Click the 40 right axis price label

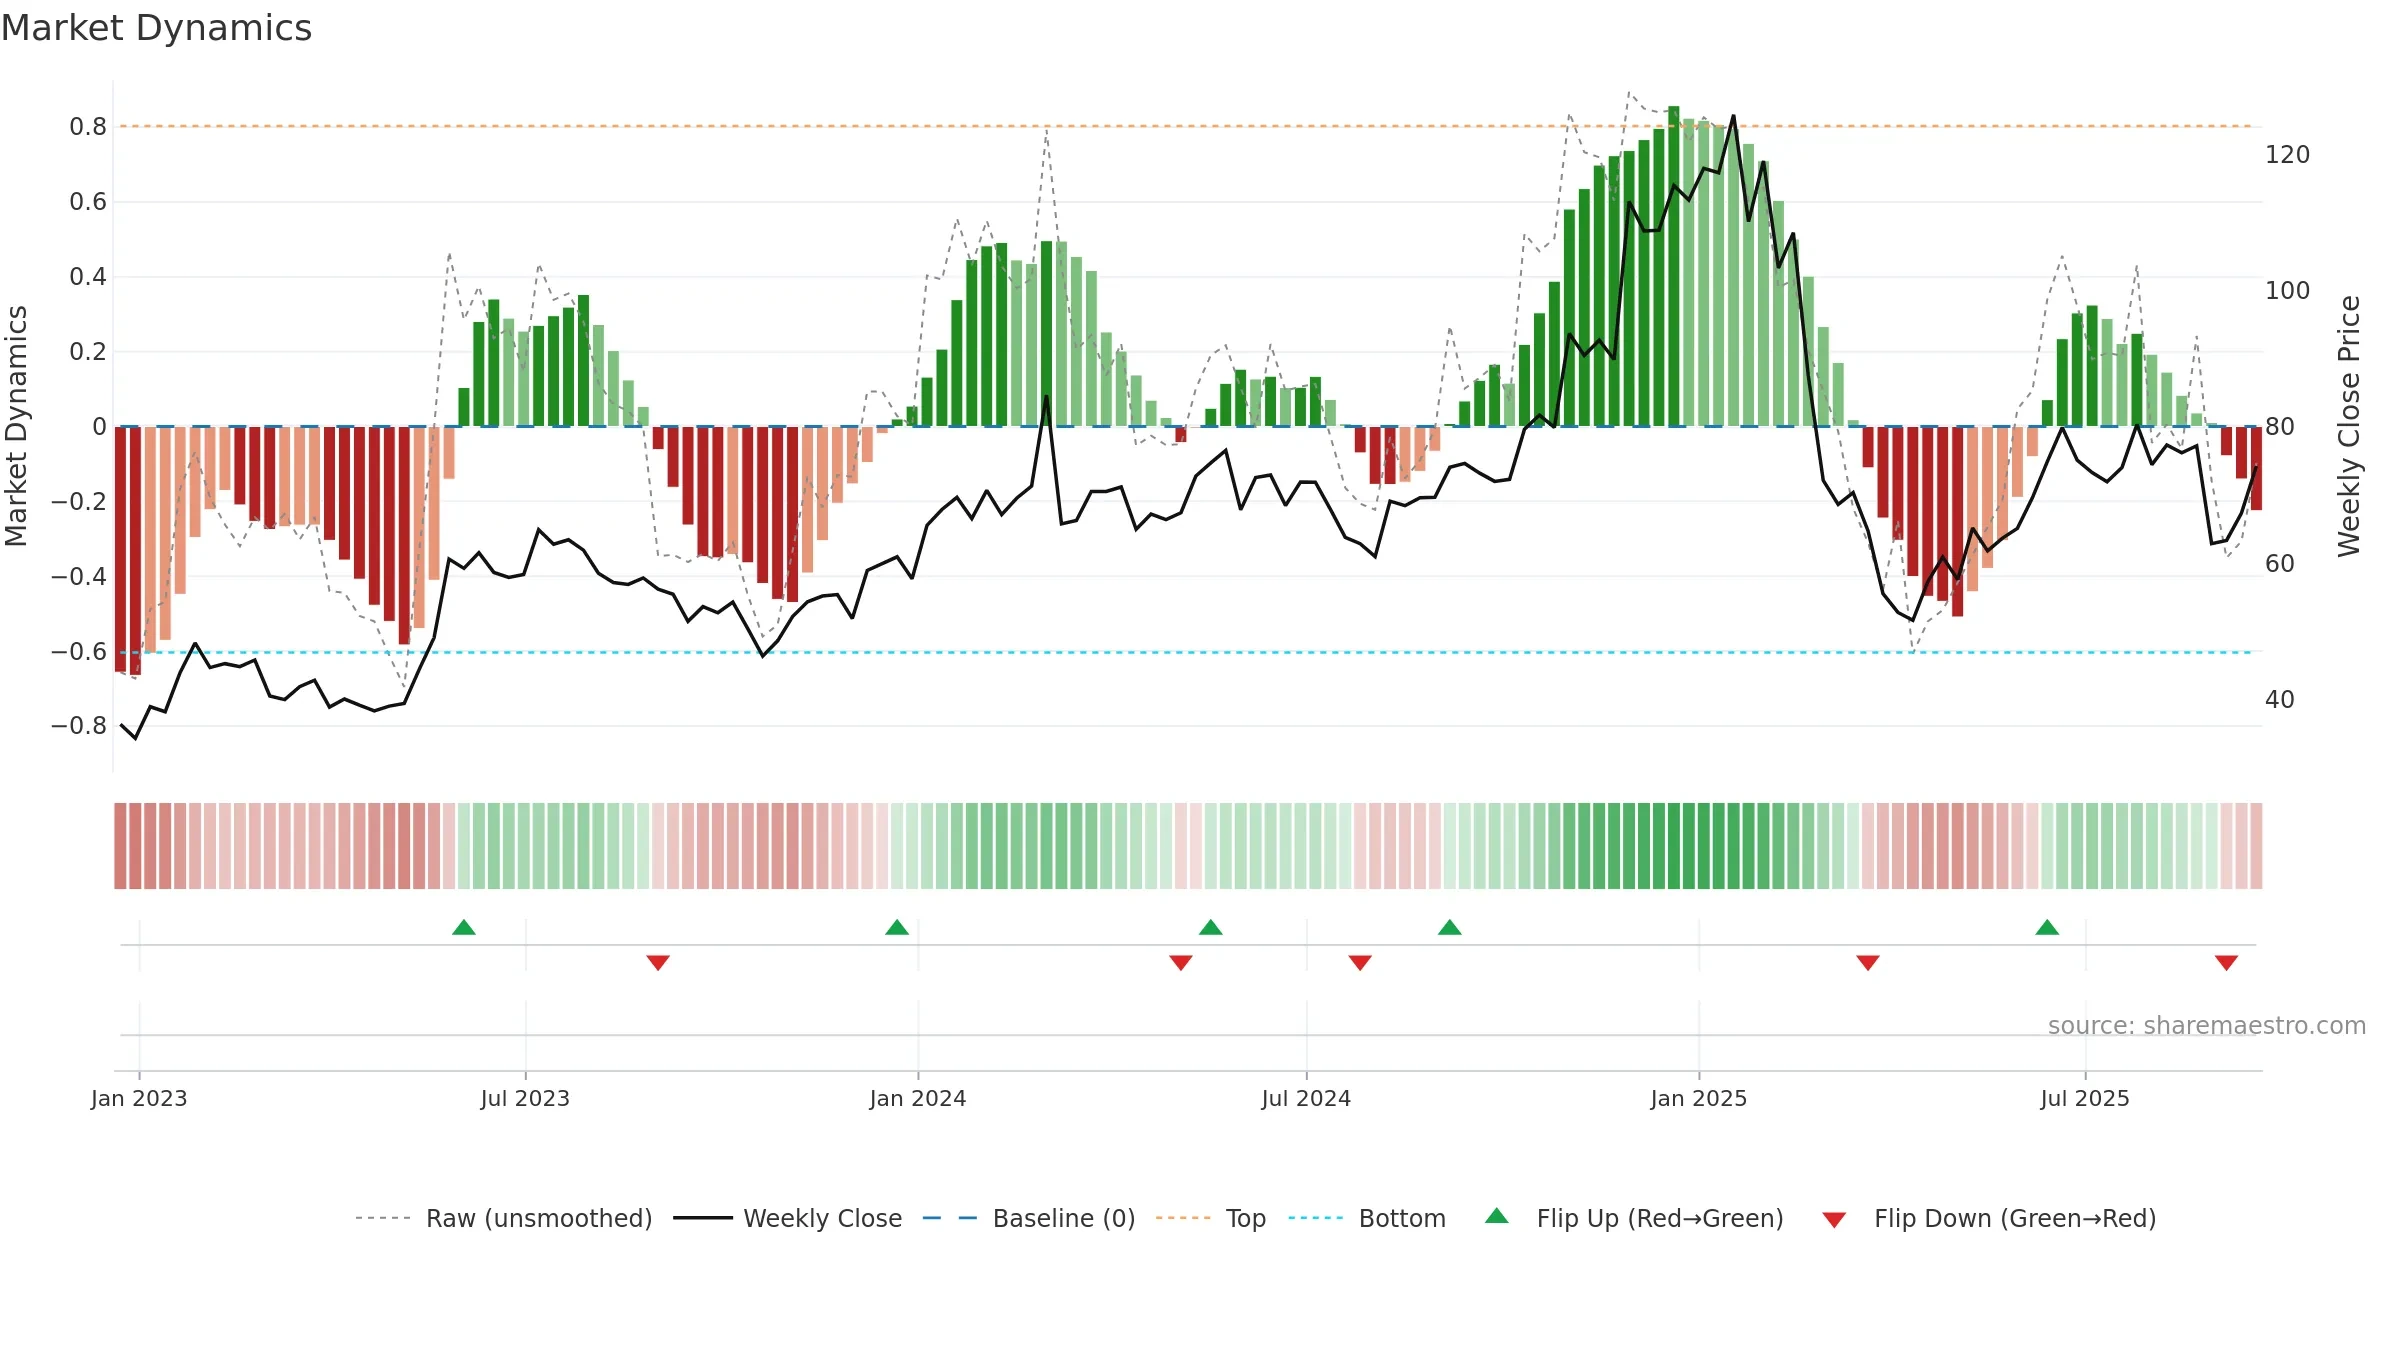click(2280, 700)
